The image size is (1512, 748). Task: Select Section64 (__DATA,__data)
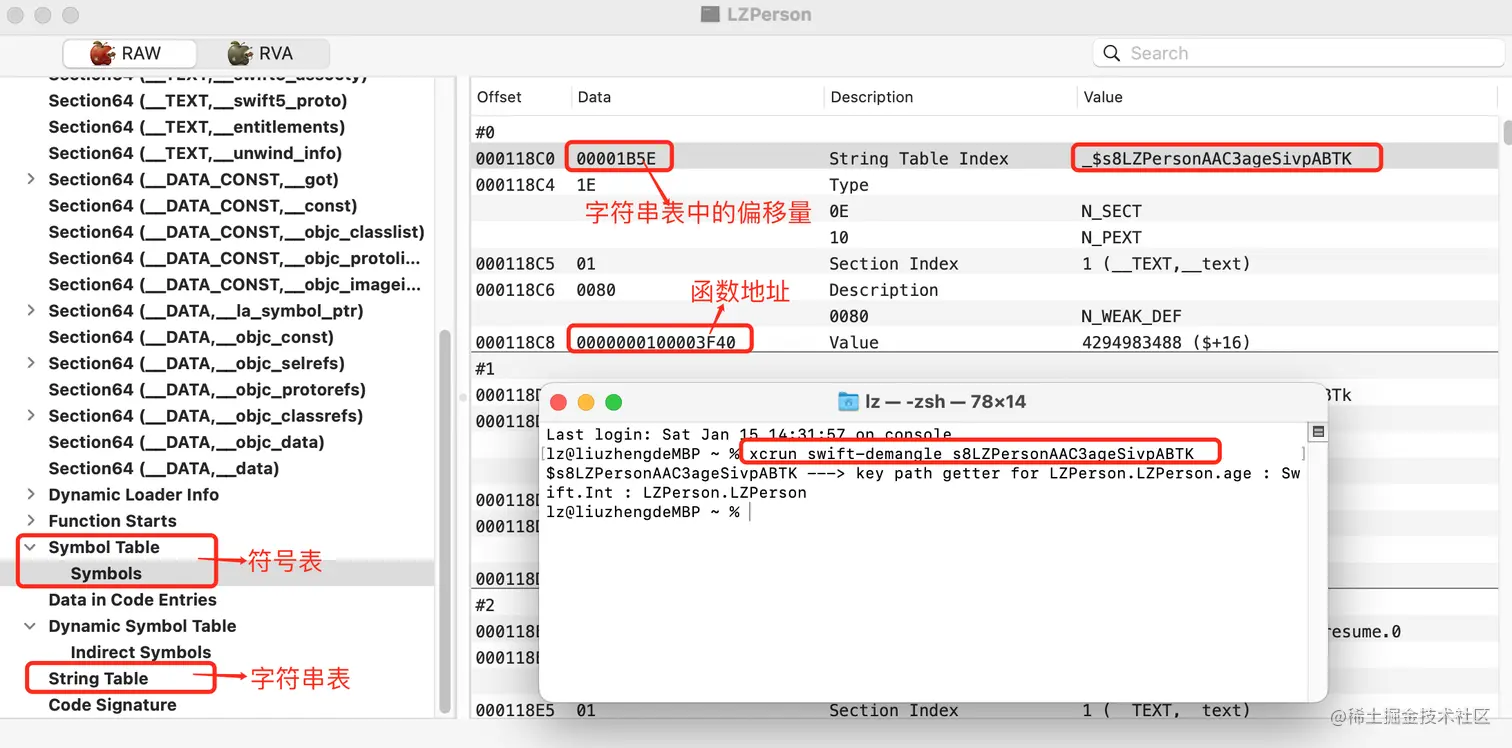point(164,468)
